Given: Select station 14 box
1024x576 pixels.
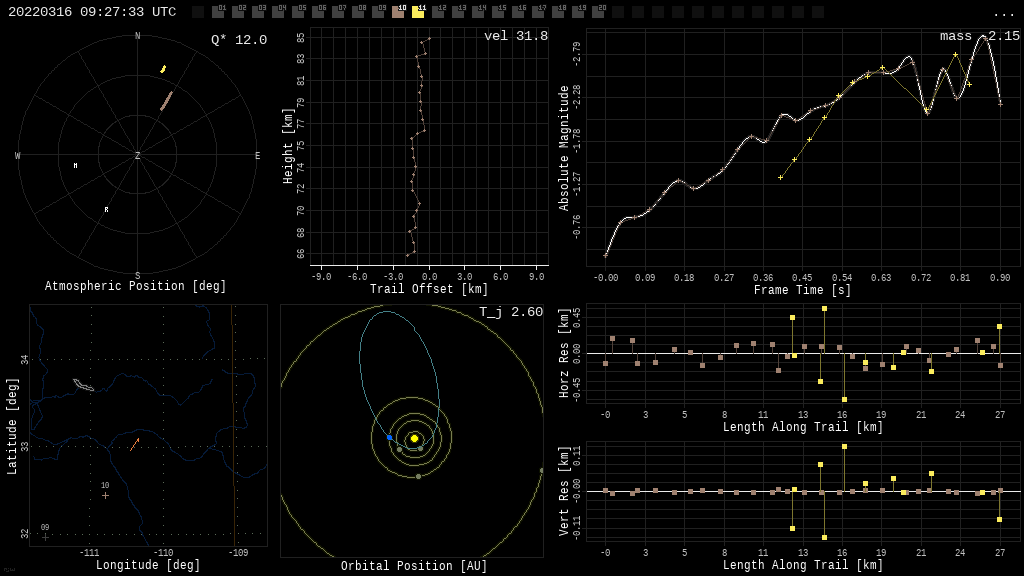Looking at the screenshot, I should point(478,12).
